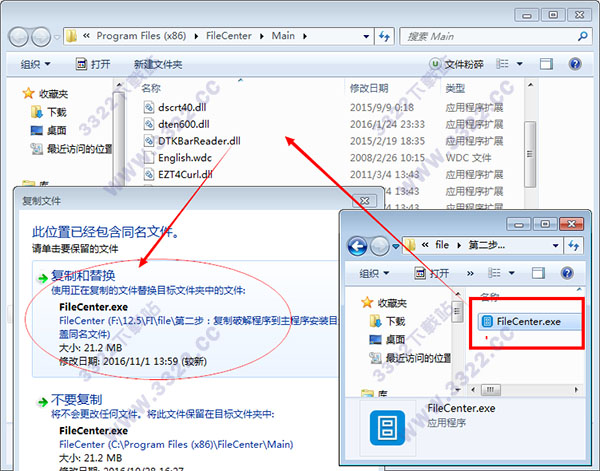Screen dimensions: 600x471
Task: Sort by 名称 column header
Action: (151, 88)
